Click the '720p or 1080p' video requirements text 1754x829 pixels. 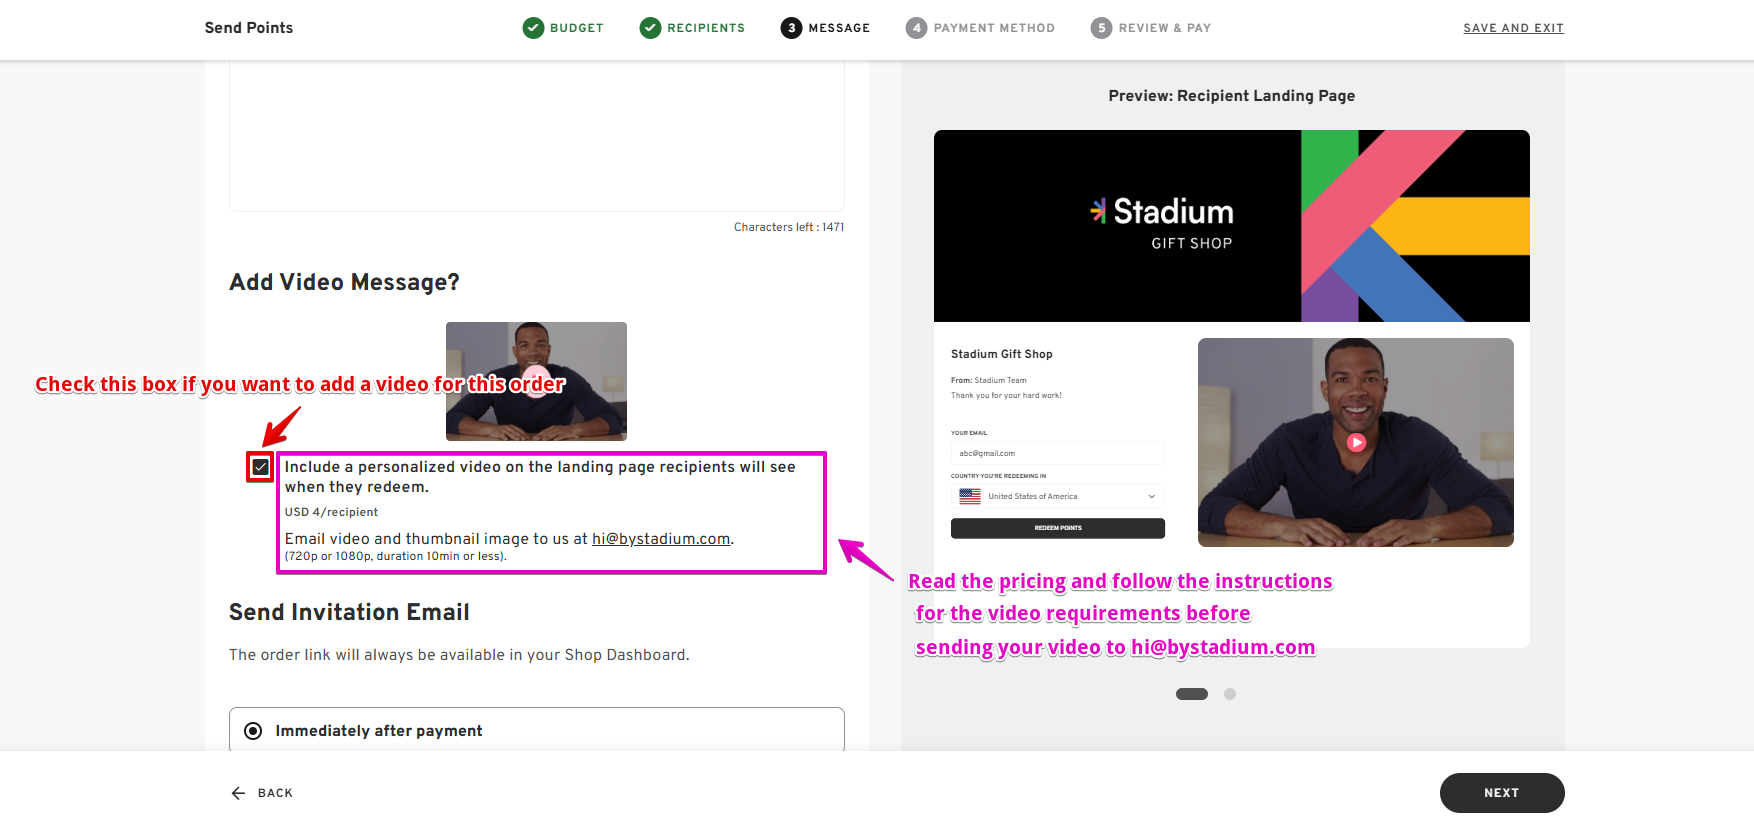click(396, 556)
